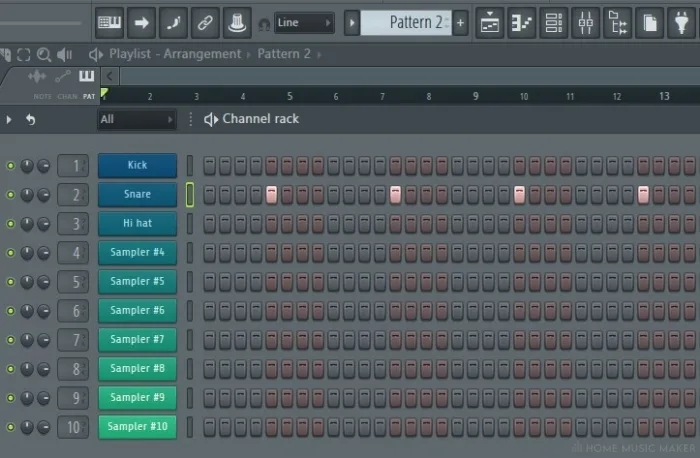Image resolution: width=700 pixels, height=458 pixels.
Task: Mute the Kick channel green LED
Action: pyautogui.click(x=10, y=166)
